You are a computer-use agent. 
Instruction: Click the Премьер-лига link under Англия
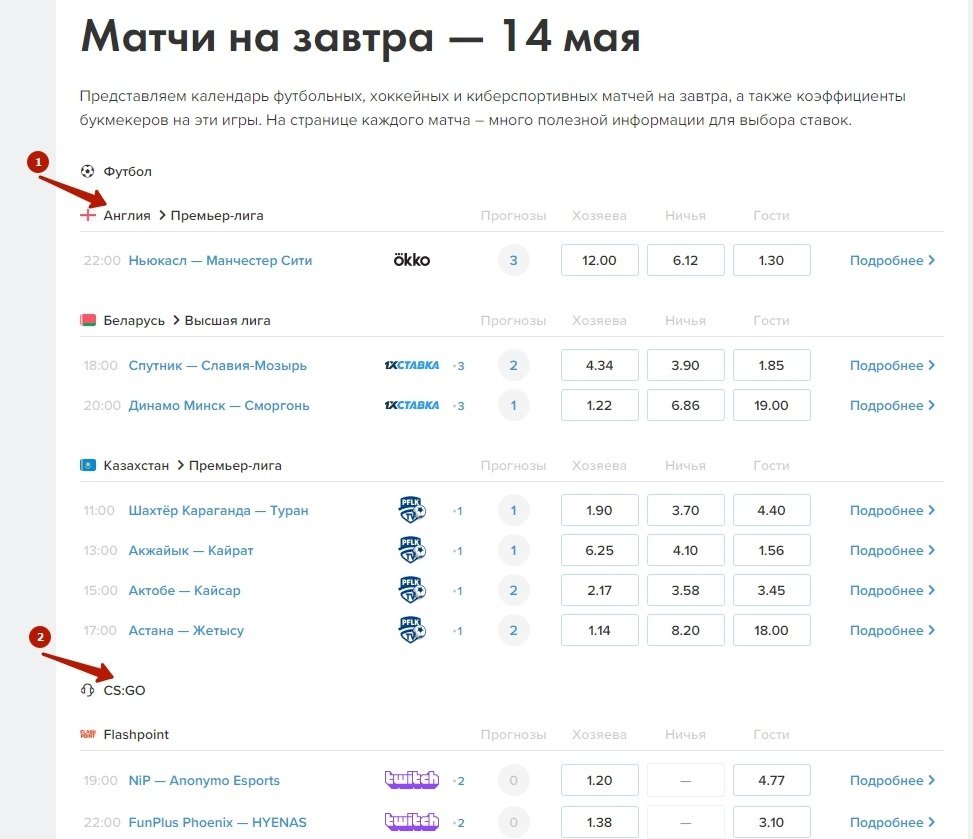point(217,215)
